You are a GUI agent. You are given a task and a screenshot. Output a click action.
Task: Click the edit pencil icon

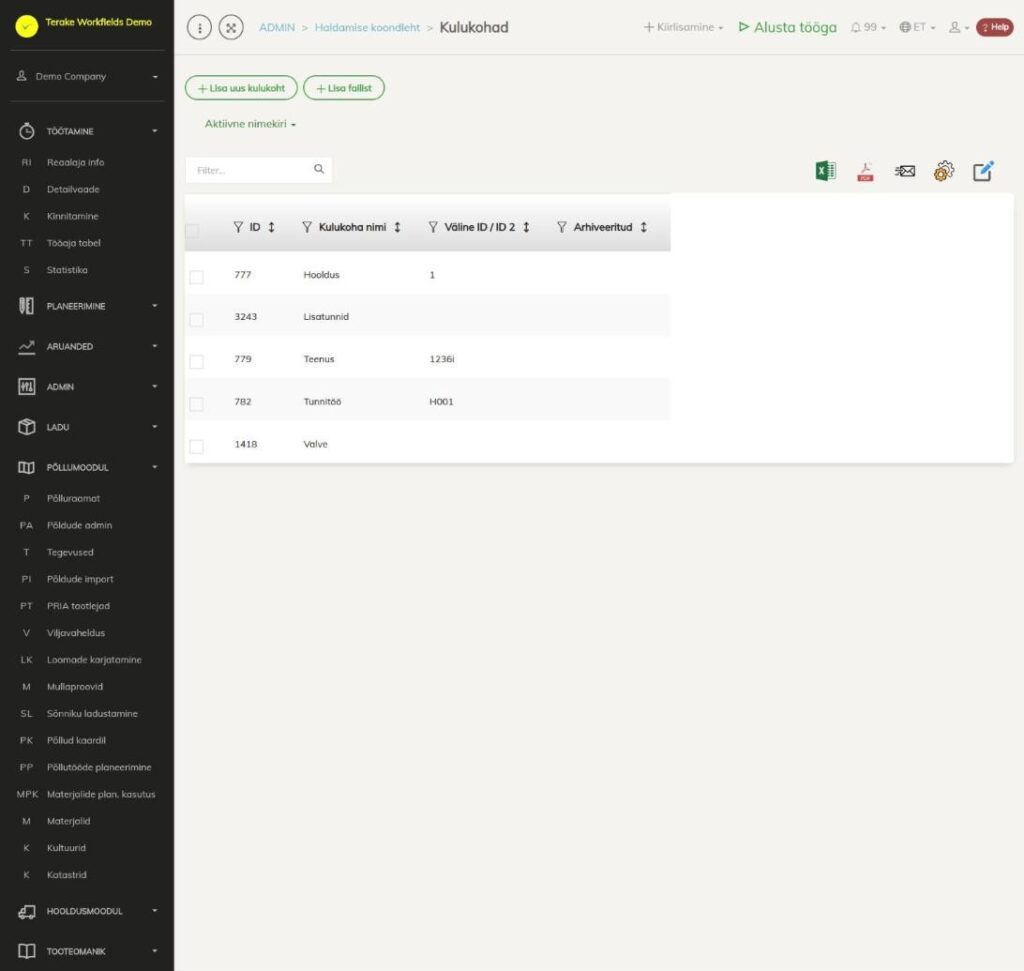tap(984, 171)
